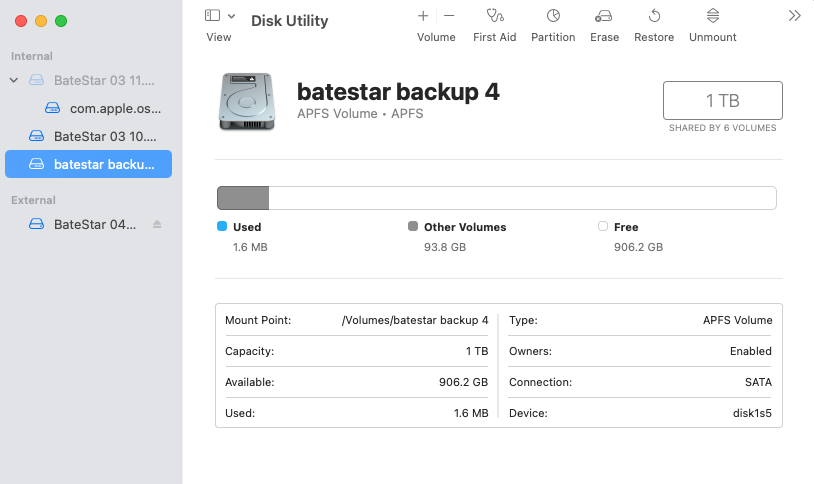The height and width of the screenshot is (484, 814).
Task: Click the Internal sidebar section header
Action: tap(32, 56)
